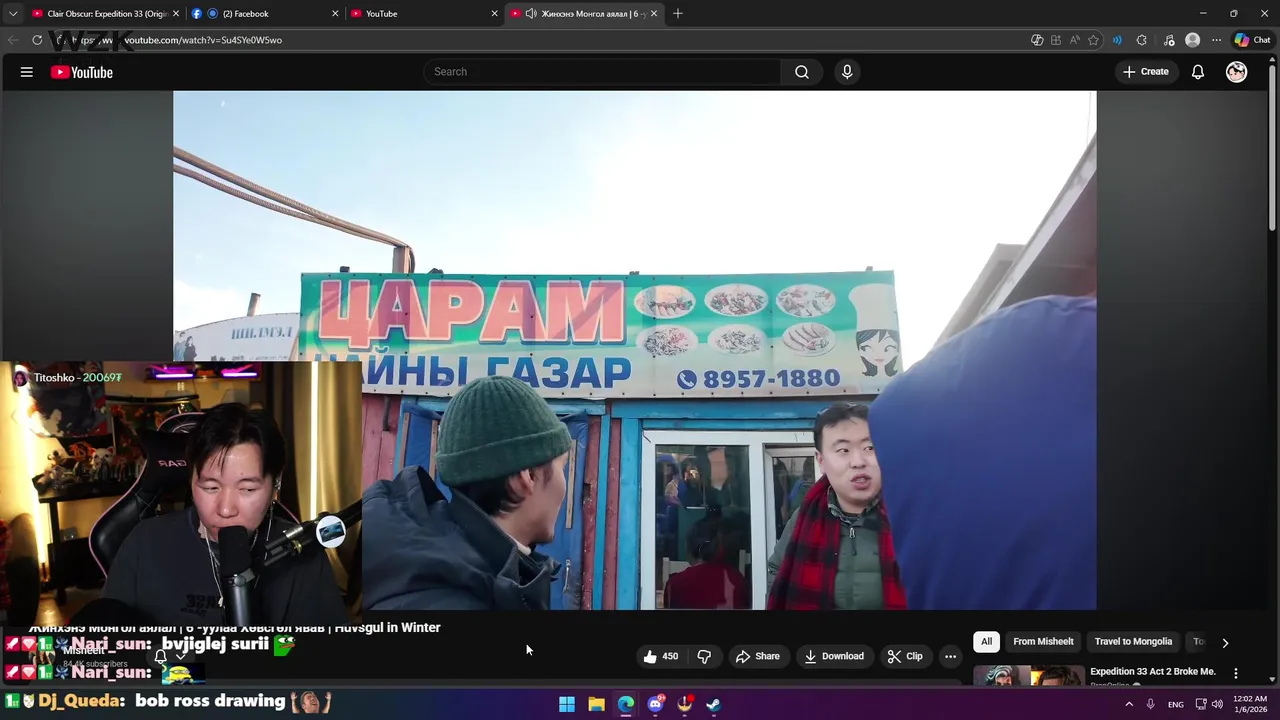The width and height of the screenshot is (1280, 720).
Task: Like the video with 450 likes
Action: coord(661,656)
